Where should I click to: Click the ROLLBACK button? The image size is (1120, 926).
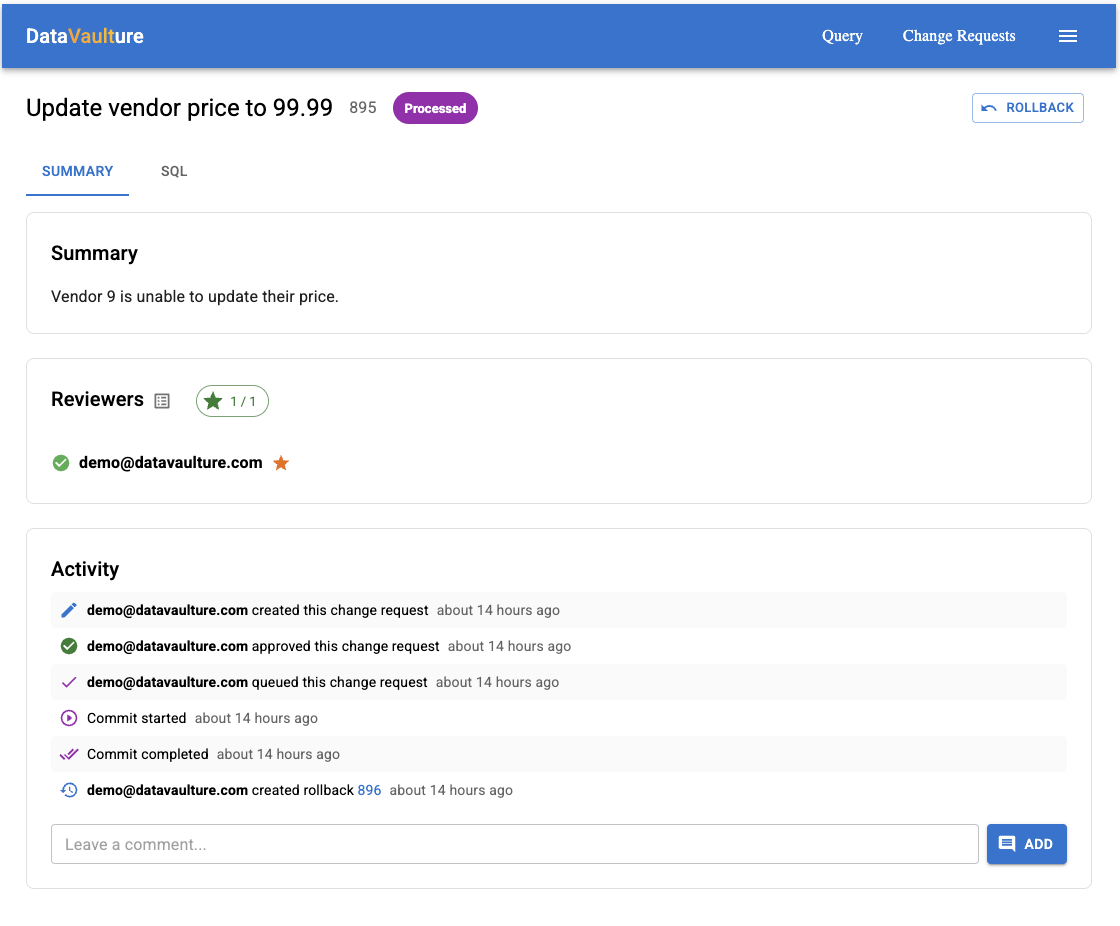coord(1027,108)
